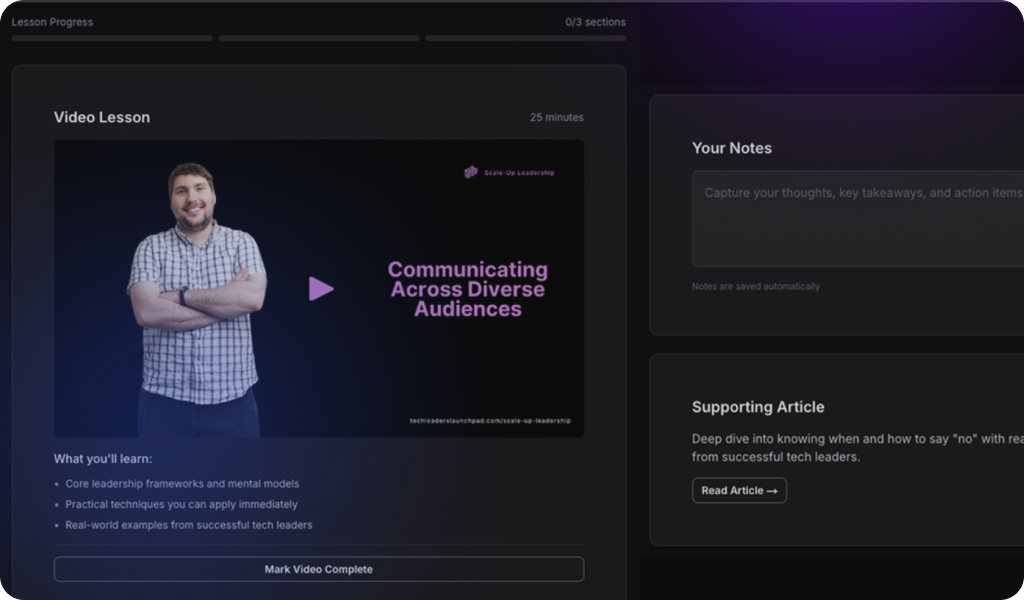Click the Notes are saved automatically text
This screenshot has height=600, width=1024.
click(x=755, y=286)
